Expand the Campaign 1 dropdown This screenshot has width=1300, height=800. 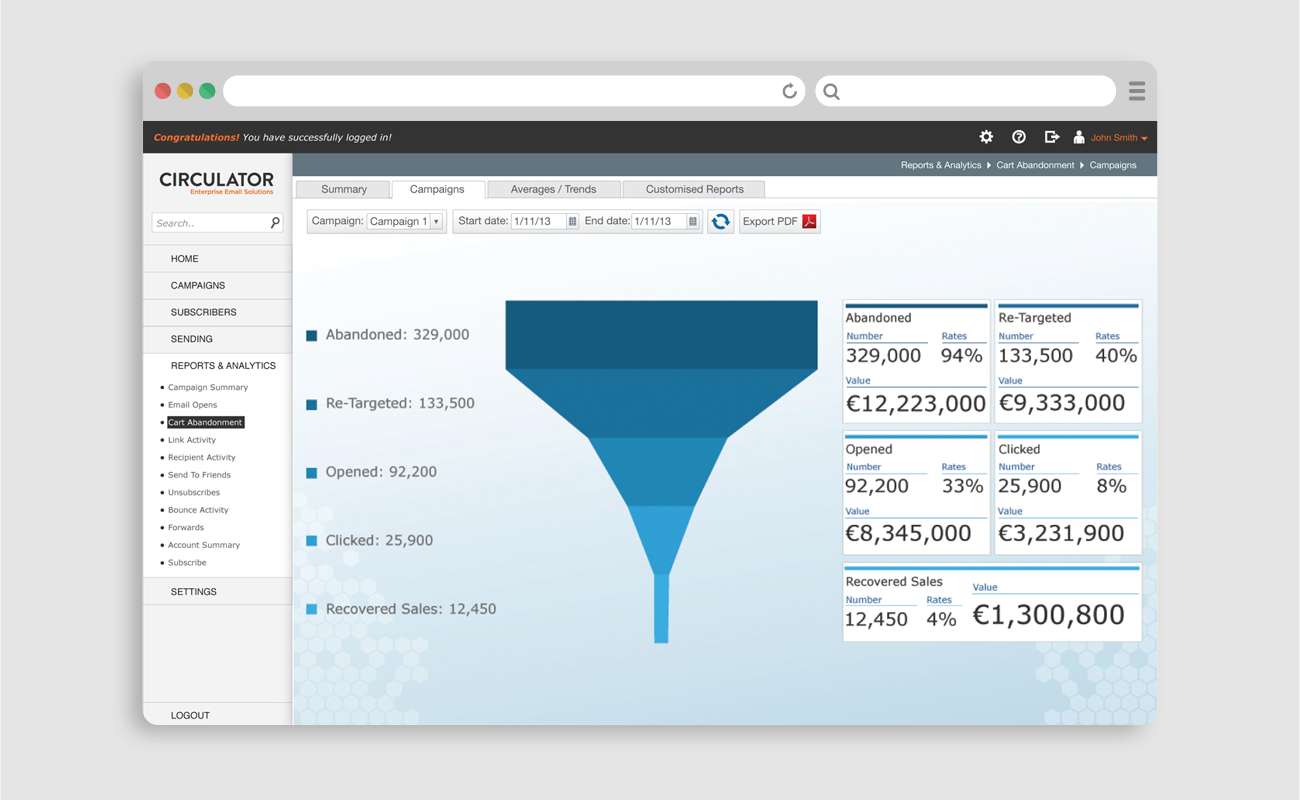pos(436,222)
